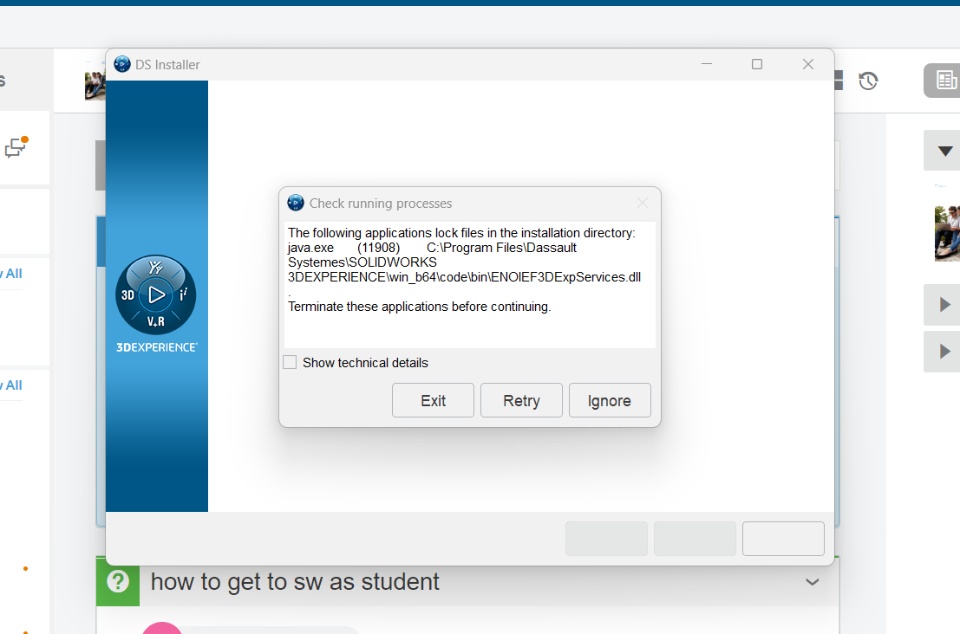960x634 pixels.
Task: Expand the lower right-pointing arrow panel
Action: click(944, 351)
